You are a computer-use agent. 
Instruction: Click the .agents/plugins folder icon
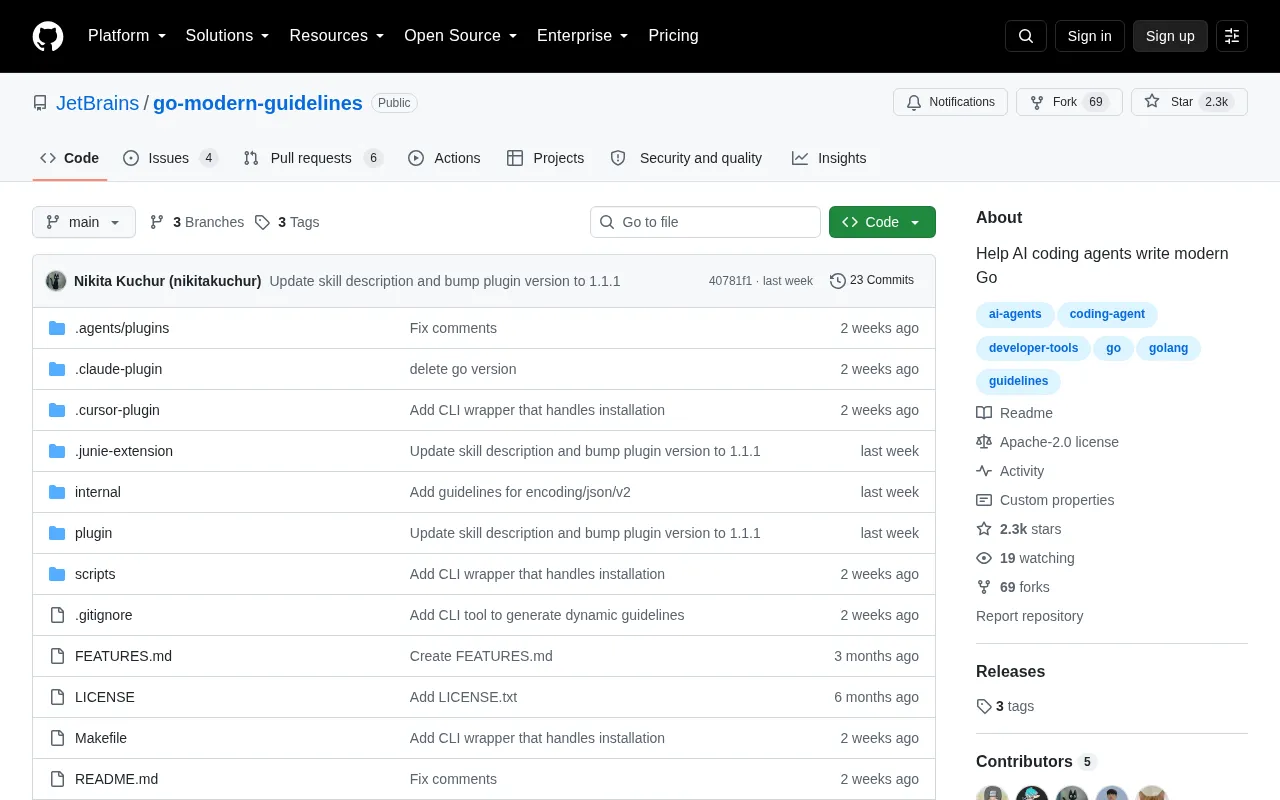(57, 328)
